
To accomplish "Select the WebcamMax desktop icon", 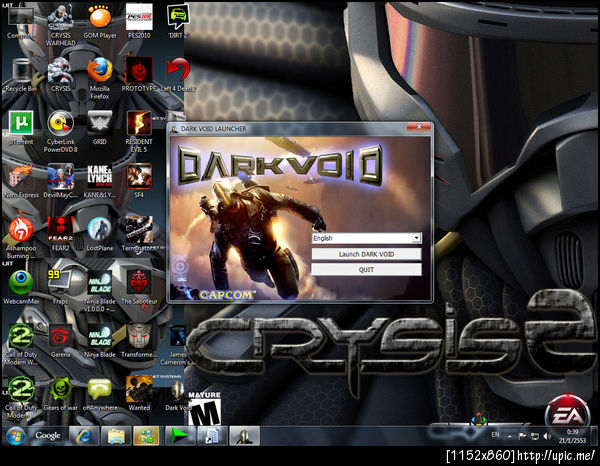I will point(21,288).
